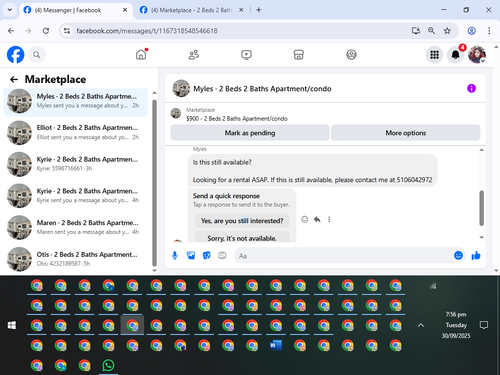Image resolution: width=500 pixels, height=375 pixels.
Task: Click chat scrollbar down arrow
Action: point(481,237)
